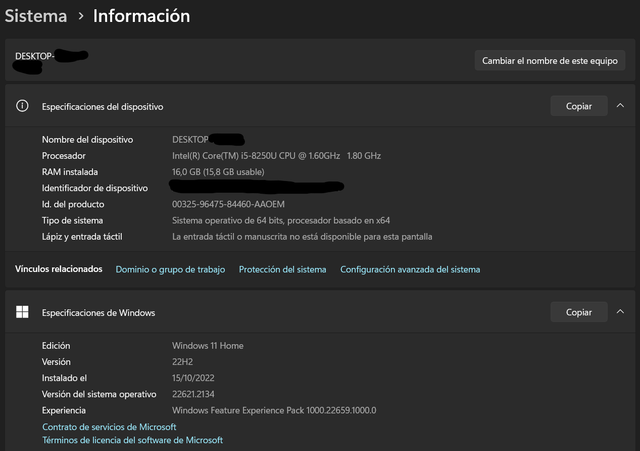Click the Tipo de sistema label
The height and width of the screenshot is (451, 640).
[72, 221]
